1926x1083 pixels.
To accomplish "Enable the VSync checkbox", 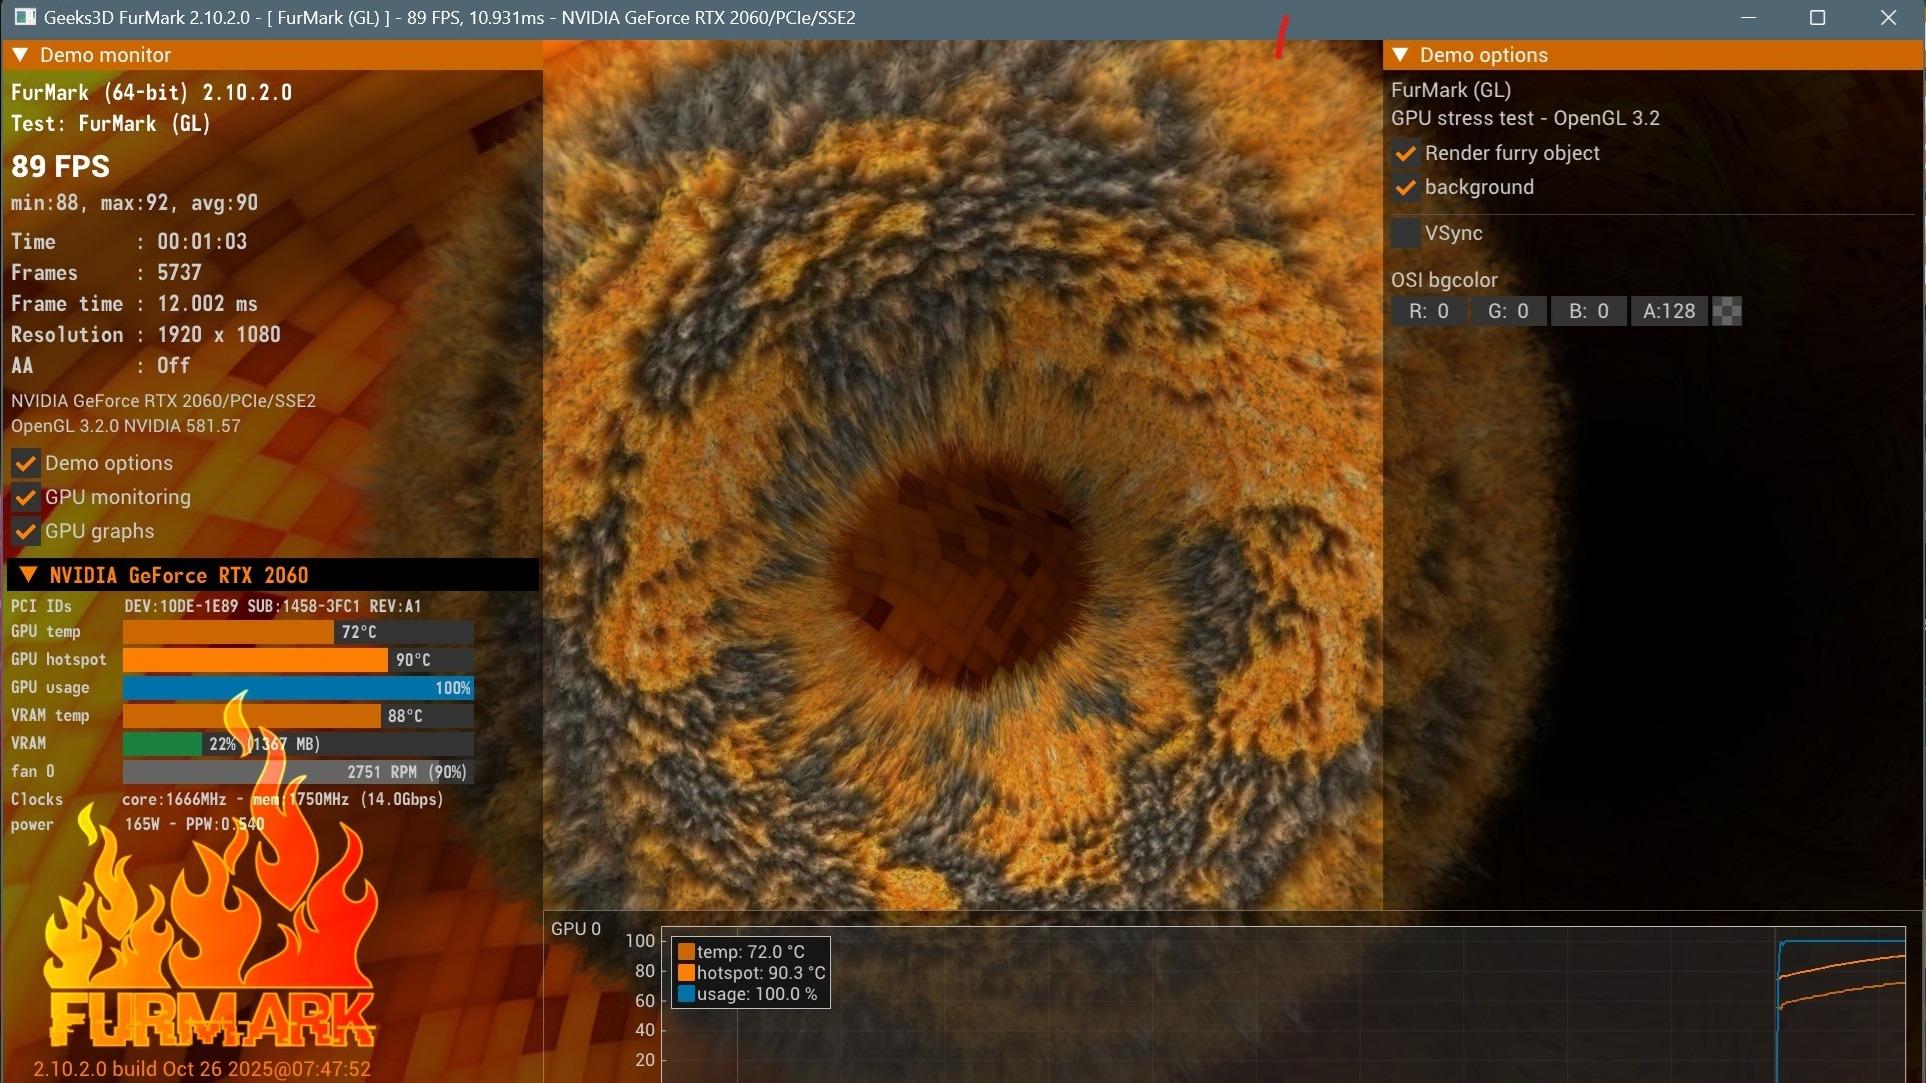I will point(1405,233).
